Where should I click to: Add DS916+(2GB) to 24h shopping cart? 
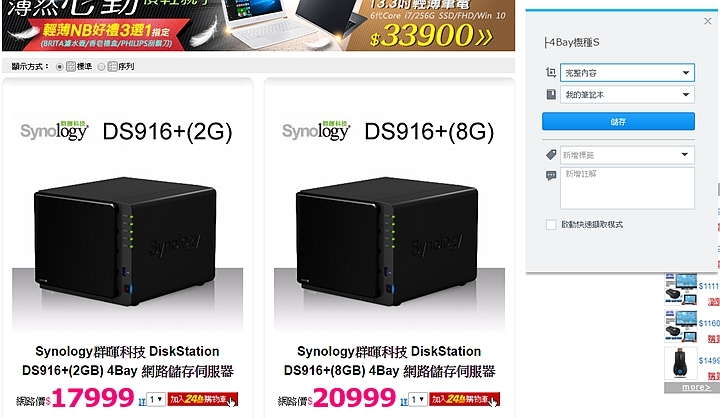(202, 399)
